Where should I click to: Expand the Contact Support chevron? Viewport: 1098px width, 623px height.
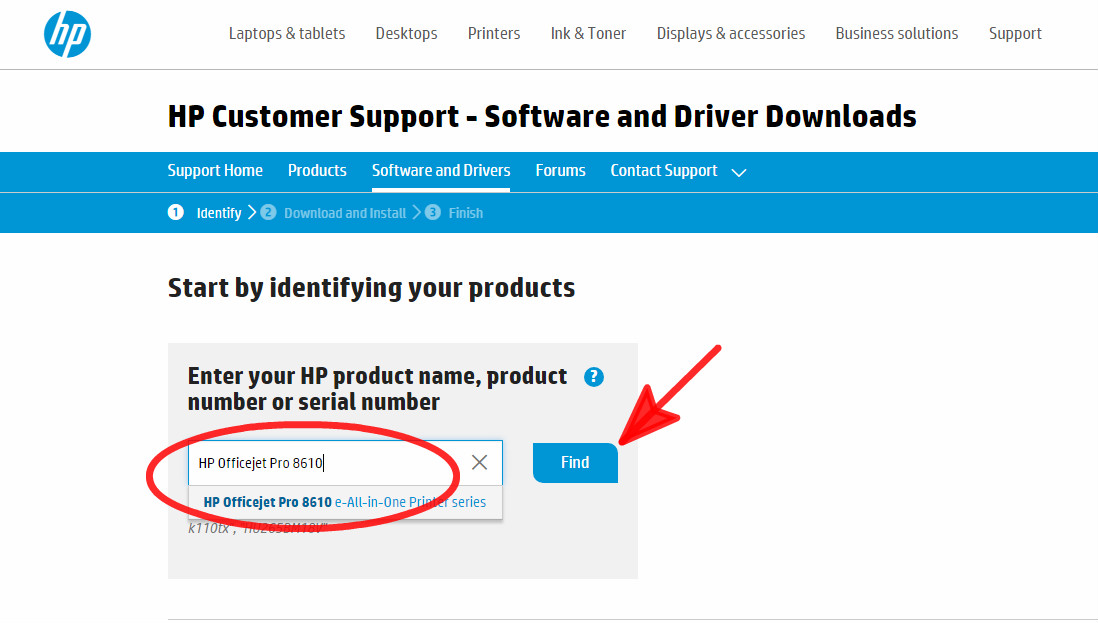point(739,172)
